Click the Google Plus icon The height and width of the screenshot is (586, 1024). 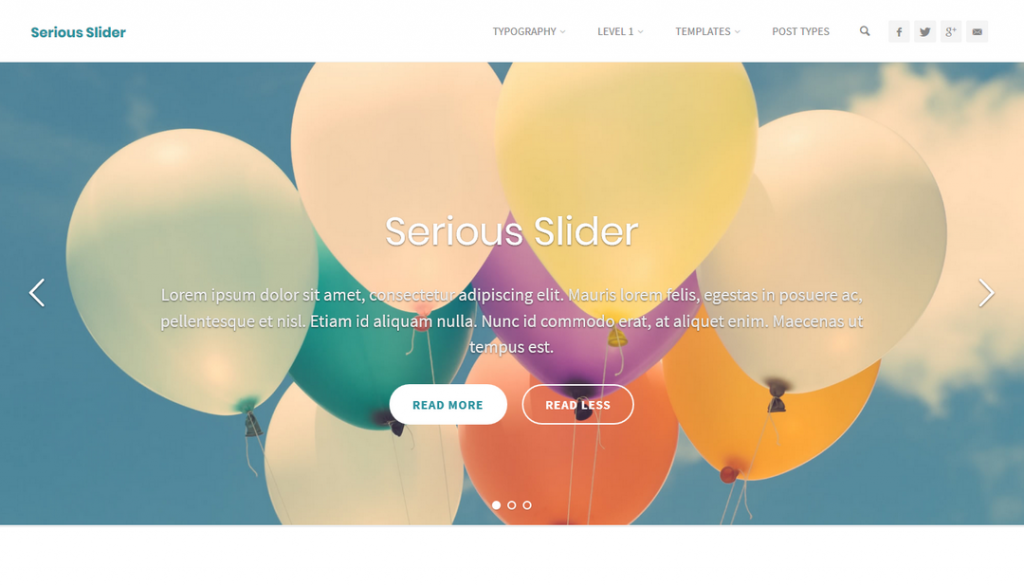[951, 31]
